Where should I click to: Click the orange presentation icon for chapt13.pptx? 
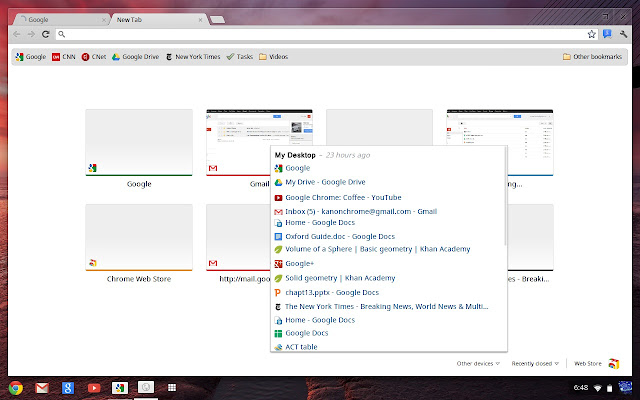pos(278,293)
